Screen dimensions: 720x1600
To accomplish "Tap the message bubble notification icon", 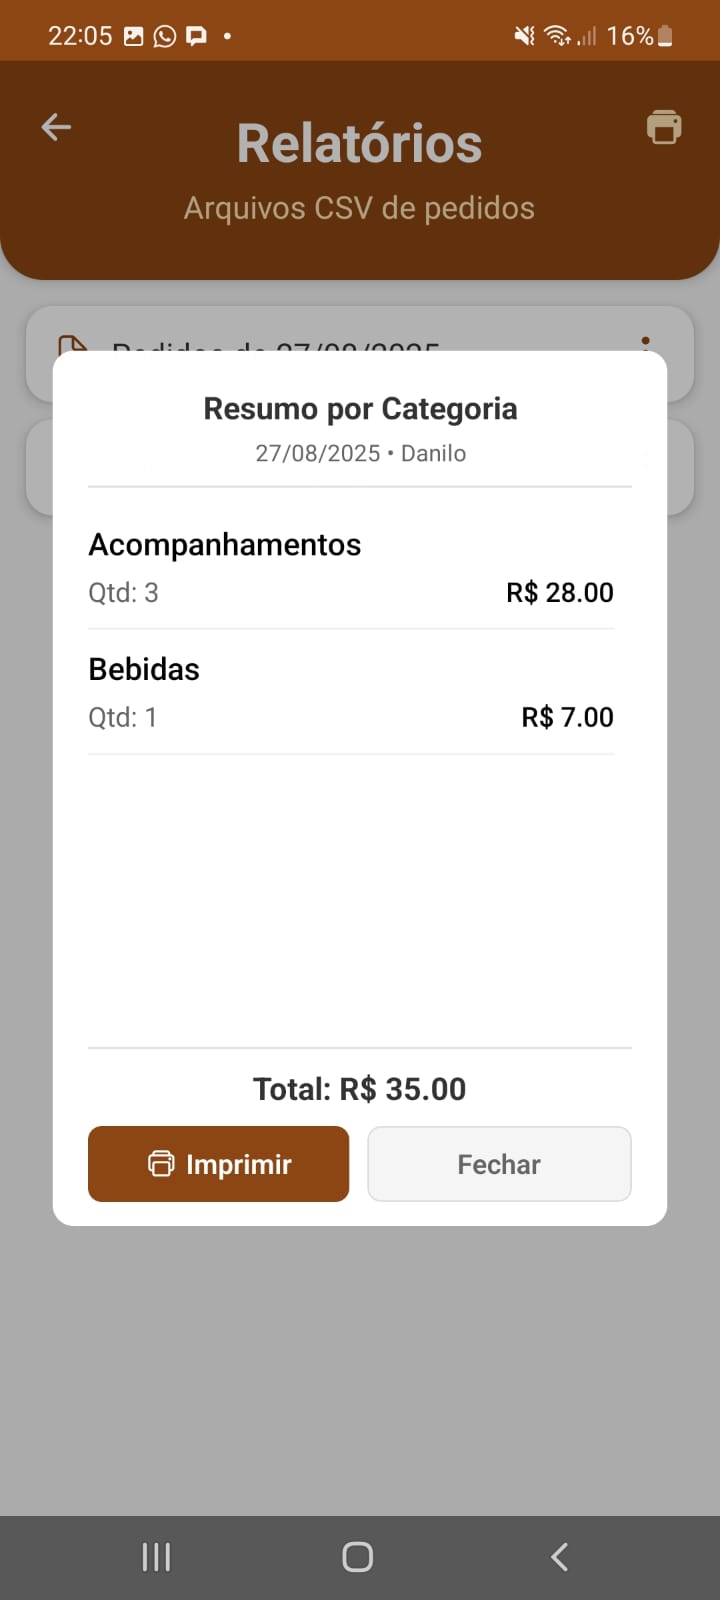I will point(197,36).
